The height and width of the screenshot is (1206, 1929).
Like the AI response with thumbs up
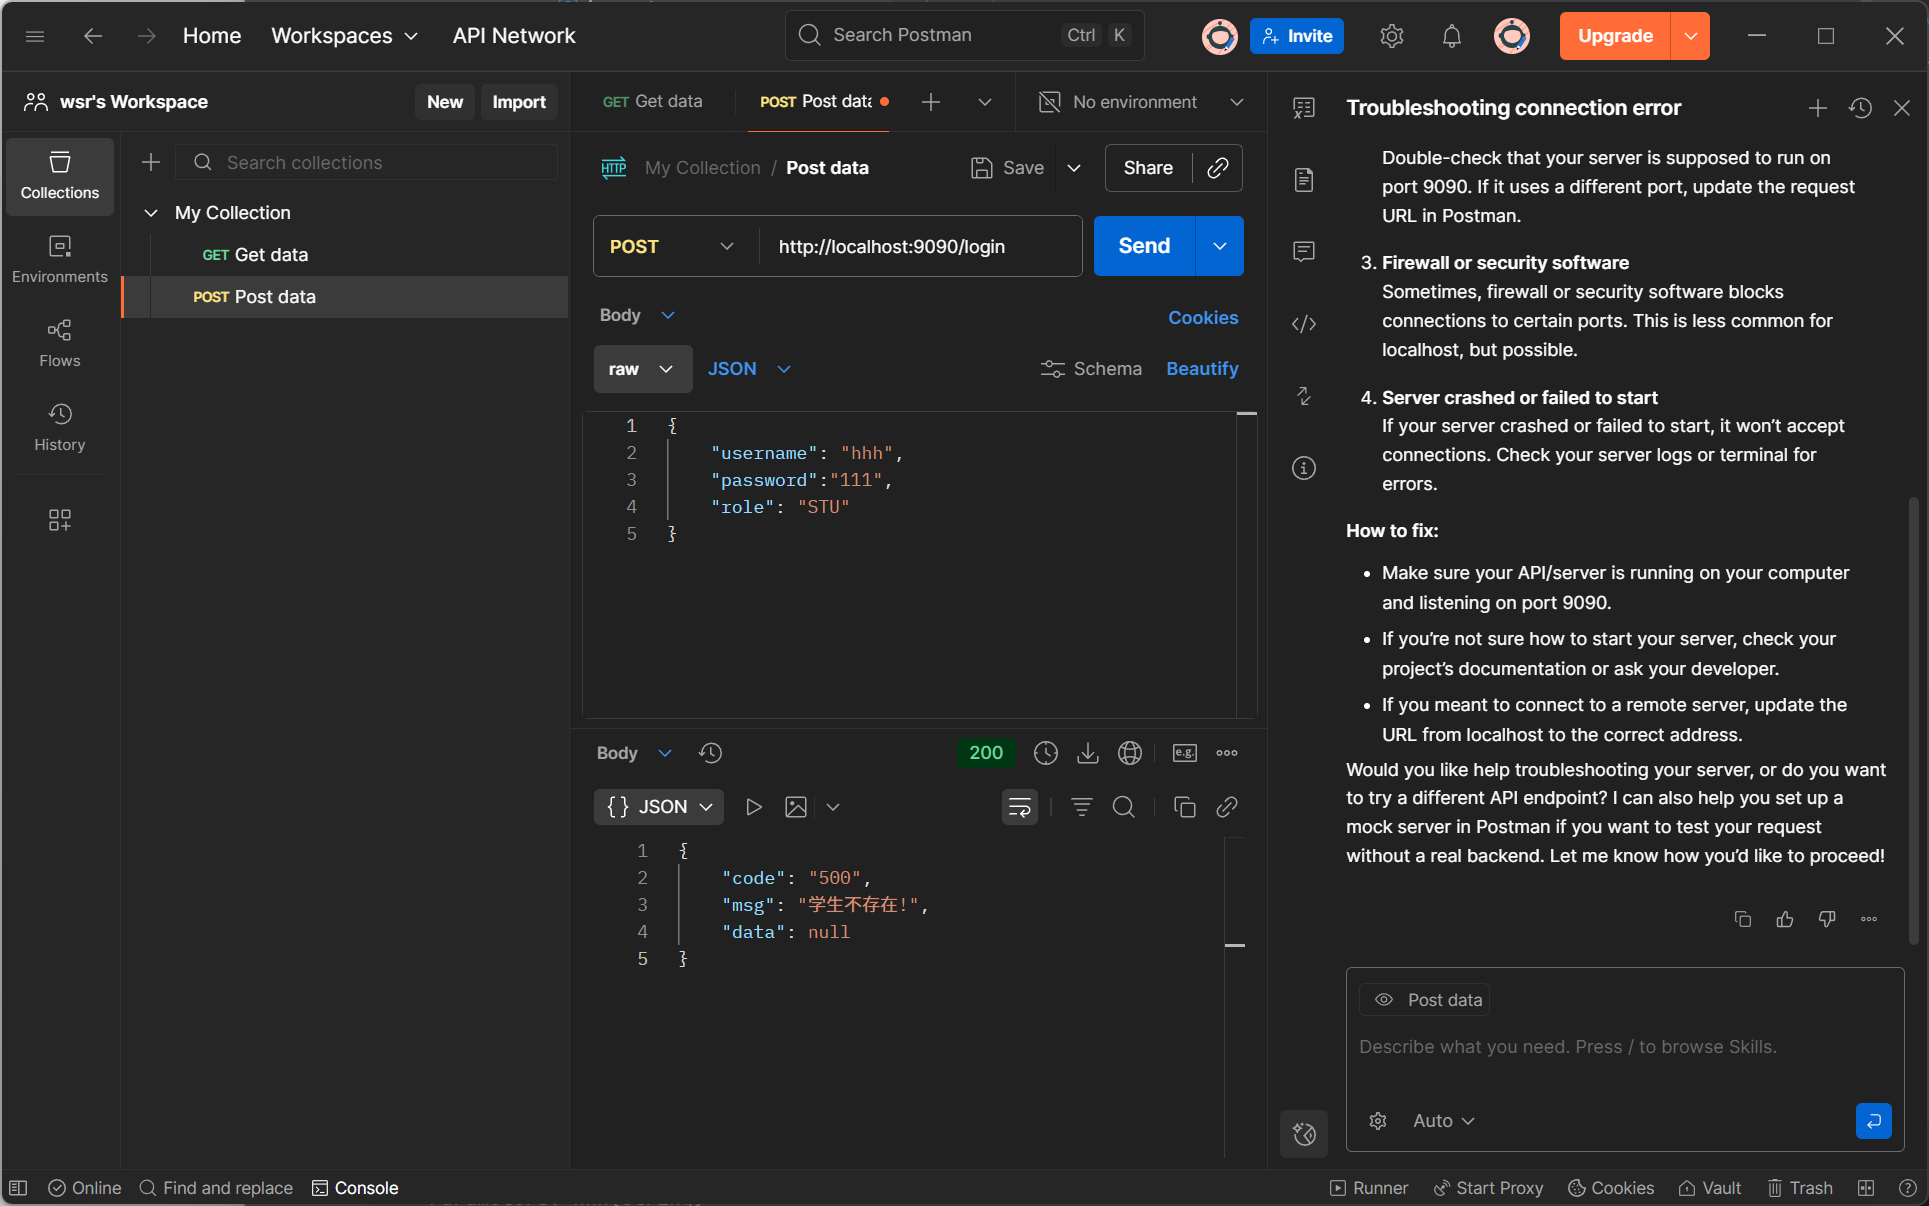(x=1785, y=919)
